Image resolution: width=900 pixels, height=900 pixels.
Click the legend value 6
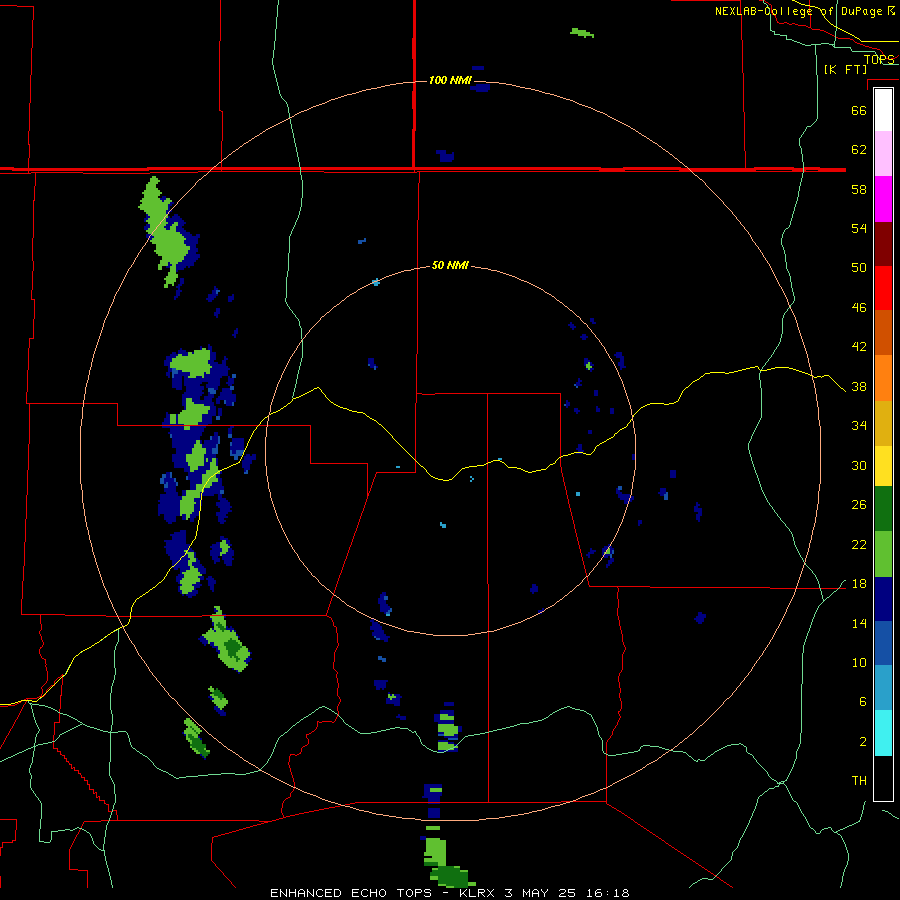(863, 702)
